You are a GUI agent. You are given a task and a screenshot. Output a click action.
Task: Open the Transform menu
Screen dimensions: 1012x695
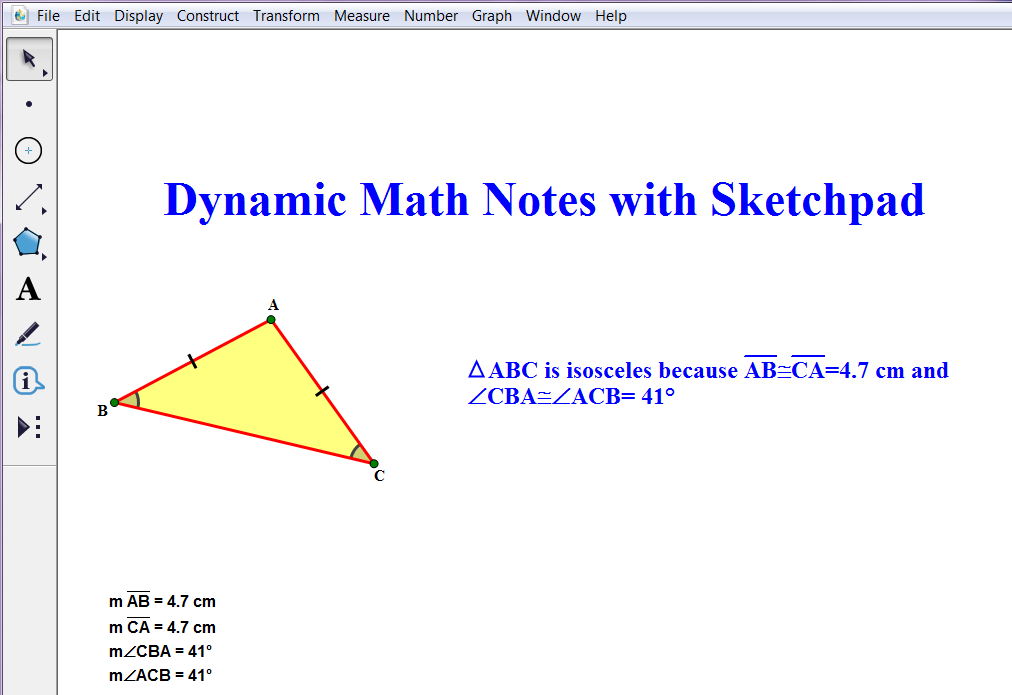pyautogui.click(x=286, y=15)
